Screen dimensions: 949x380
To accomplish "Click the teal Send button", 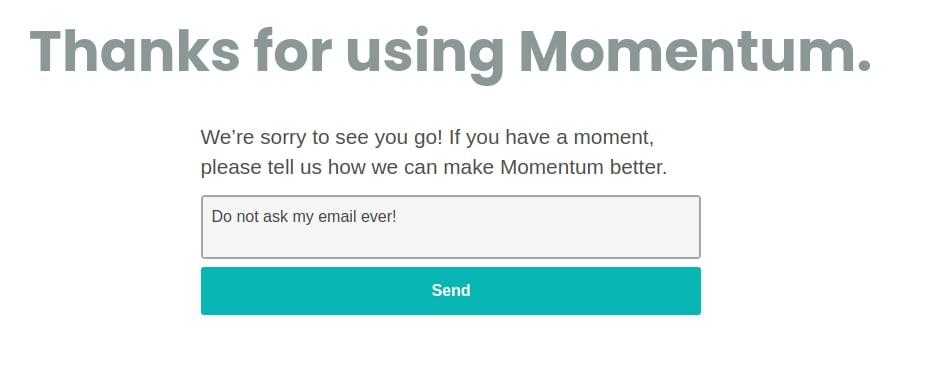I will point(450,290).
